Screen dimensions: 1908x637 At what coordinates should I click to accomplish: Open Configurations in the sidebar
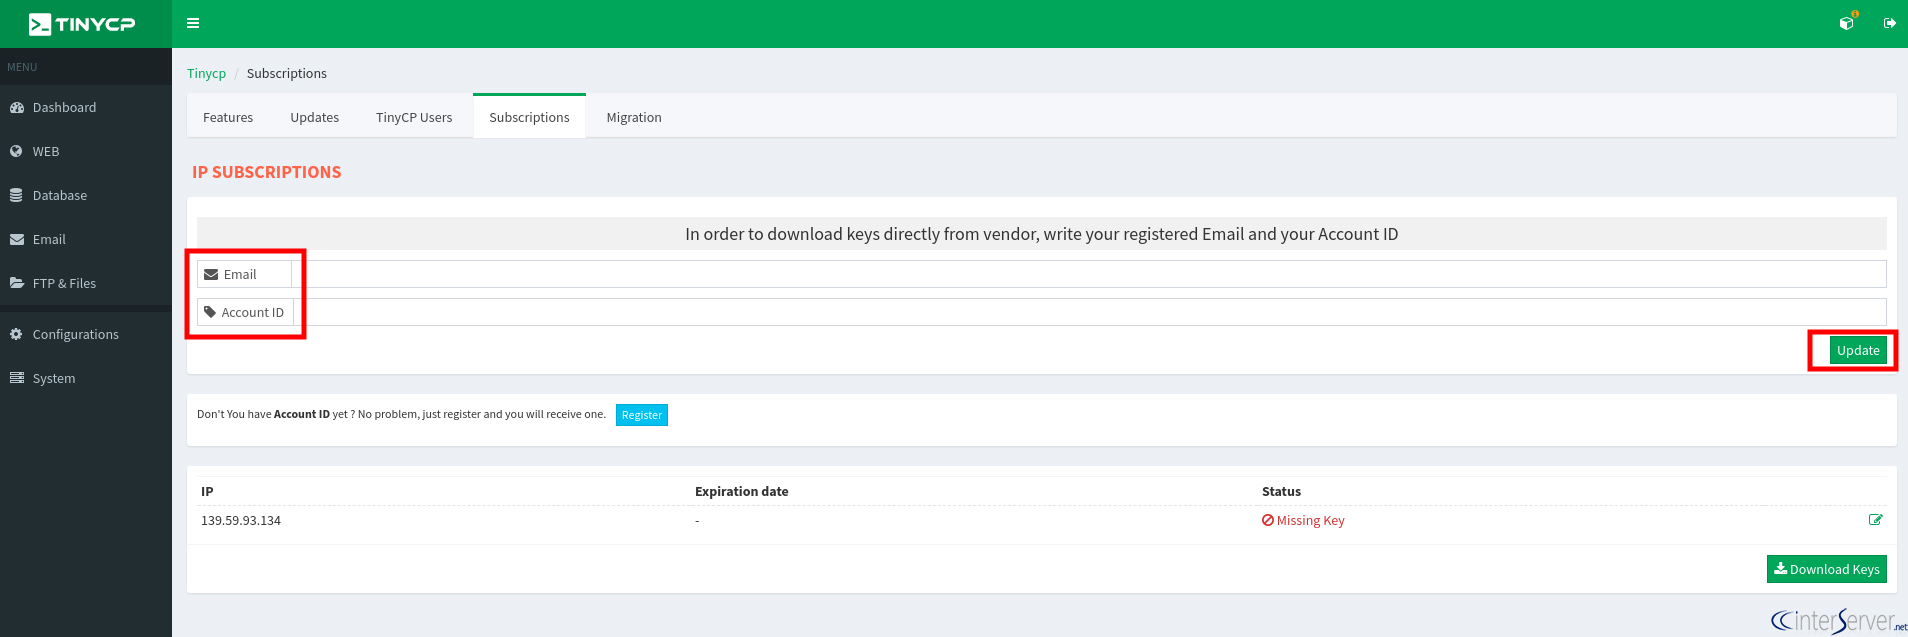[x=86, y=334]
